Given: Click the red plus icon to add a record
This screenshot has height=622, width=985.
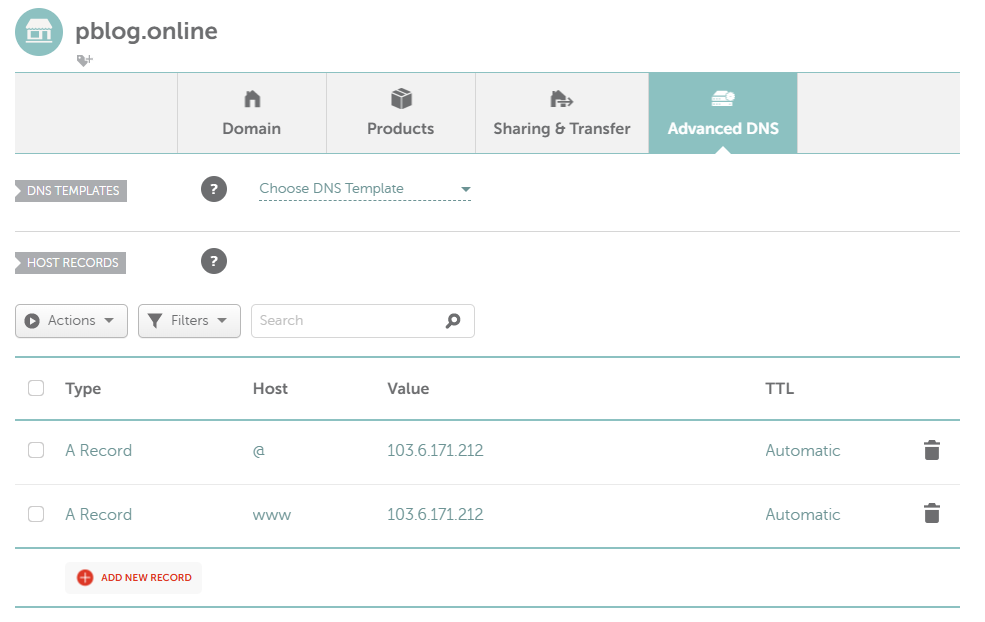Looking at the screenshot, I should pos(85,577).
